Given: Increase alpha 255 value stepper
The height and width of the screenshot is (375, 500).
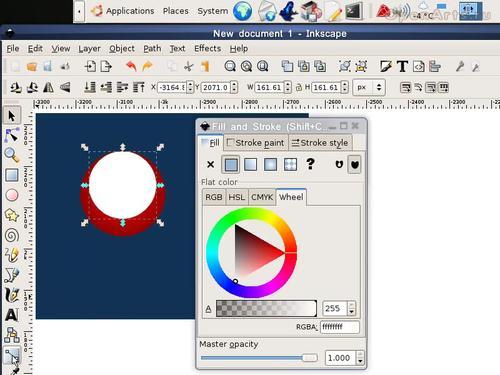Looking at the screenshot, I should click(x=352, y=305).
